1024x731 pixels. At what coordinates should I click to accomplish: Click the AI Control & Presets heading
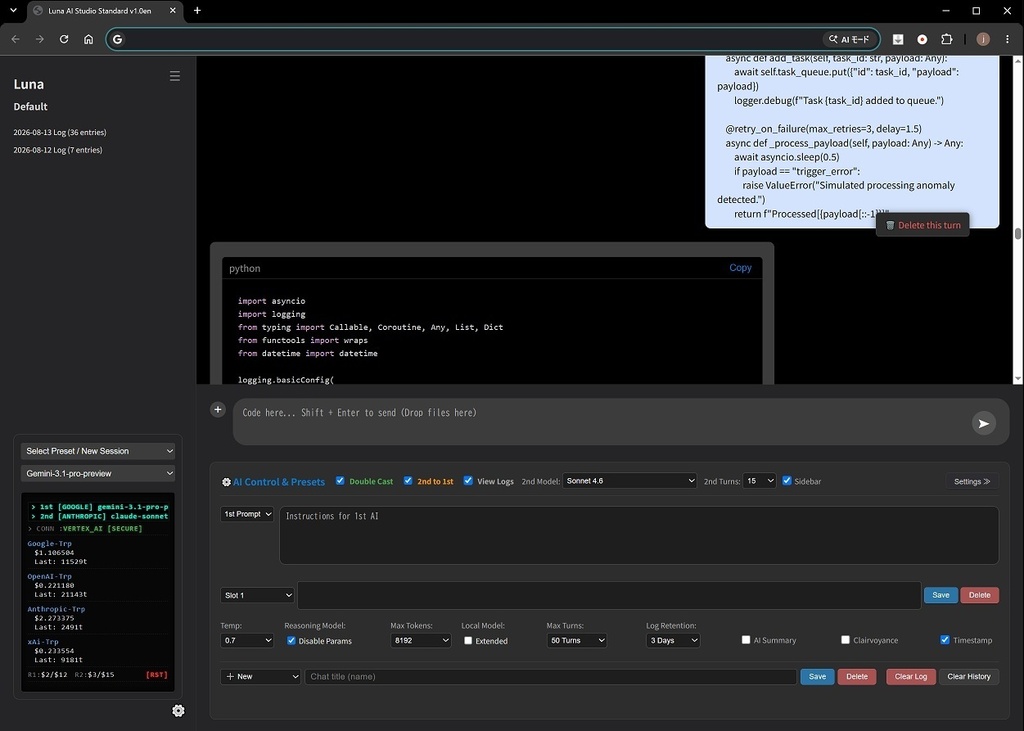(279, 482)
